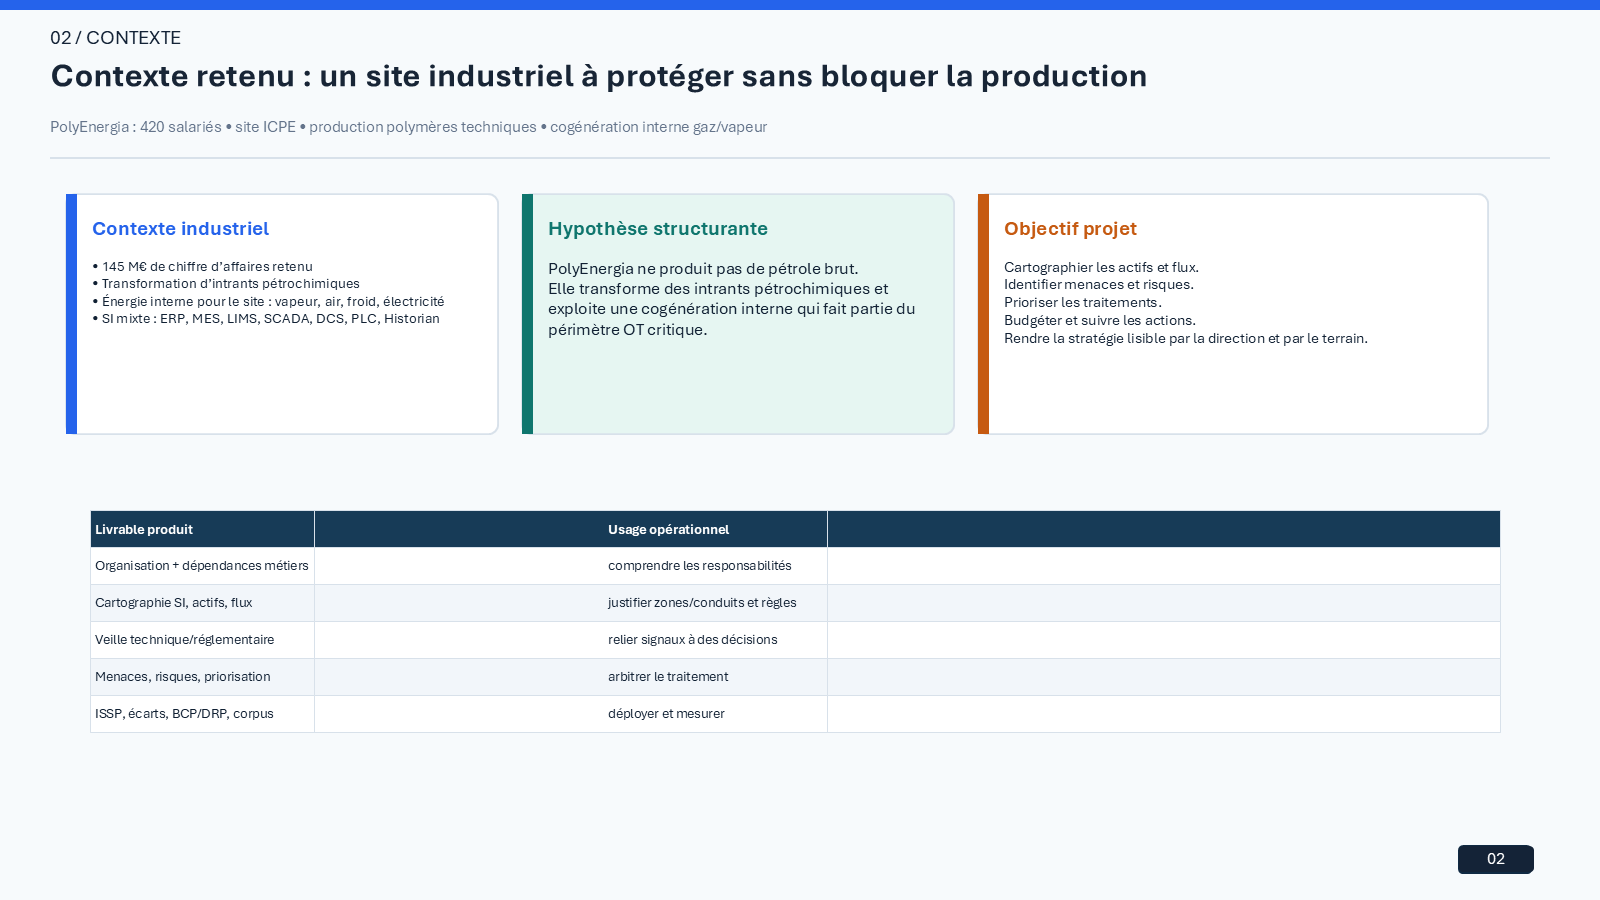Screen dimensions: 1600x900
Task: Click cell 'Cartographie SI, actifs, flux'
Action: (x=174, y=603)
